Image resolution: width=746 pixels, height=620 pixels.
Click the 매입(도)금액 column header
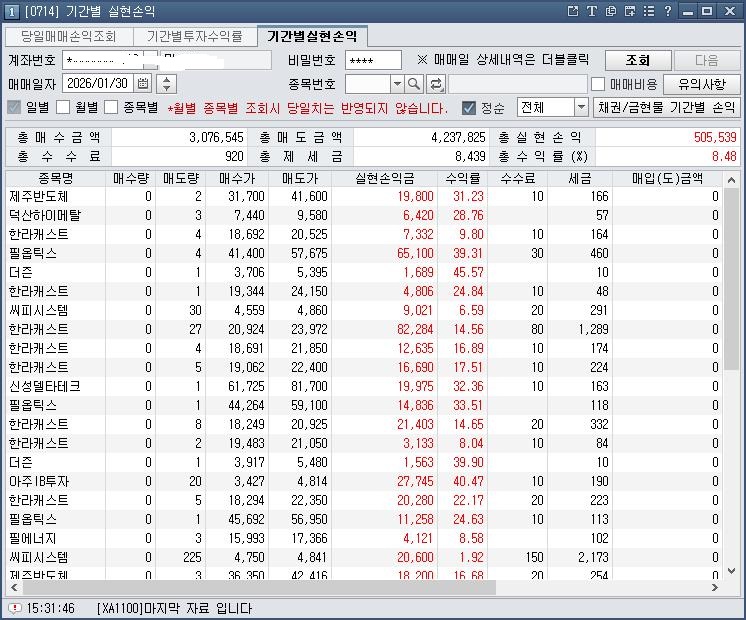tap(667, 178)
